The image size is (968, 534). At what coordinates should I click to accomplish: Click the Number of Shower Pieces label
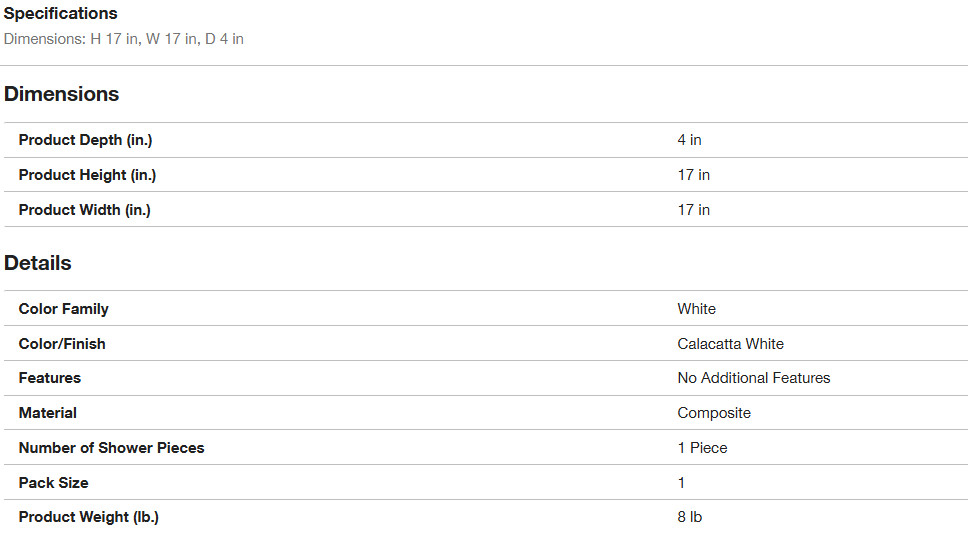pos(111,448)
